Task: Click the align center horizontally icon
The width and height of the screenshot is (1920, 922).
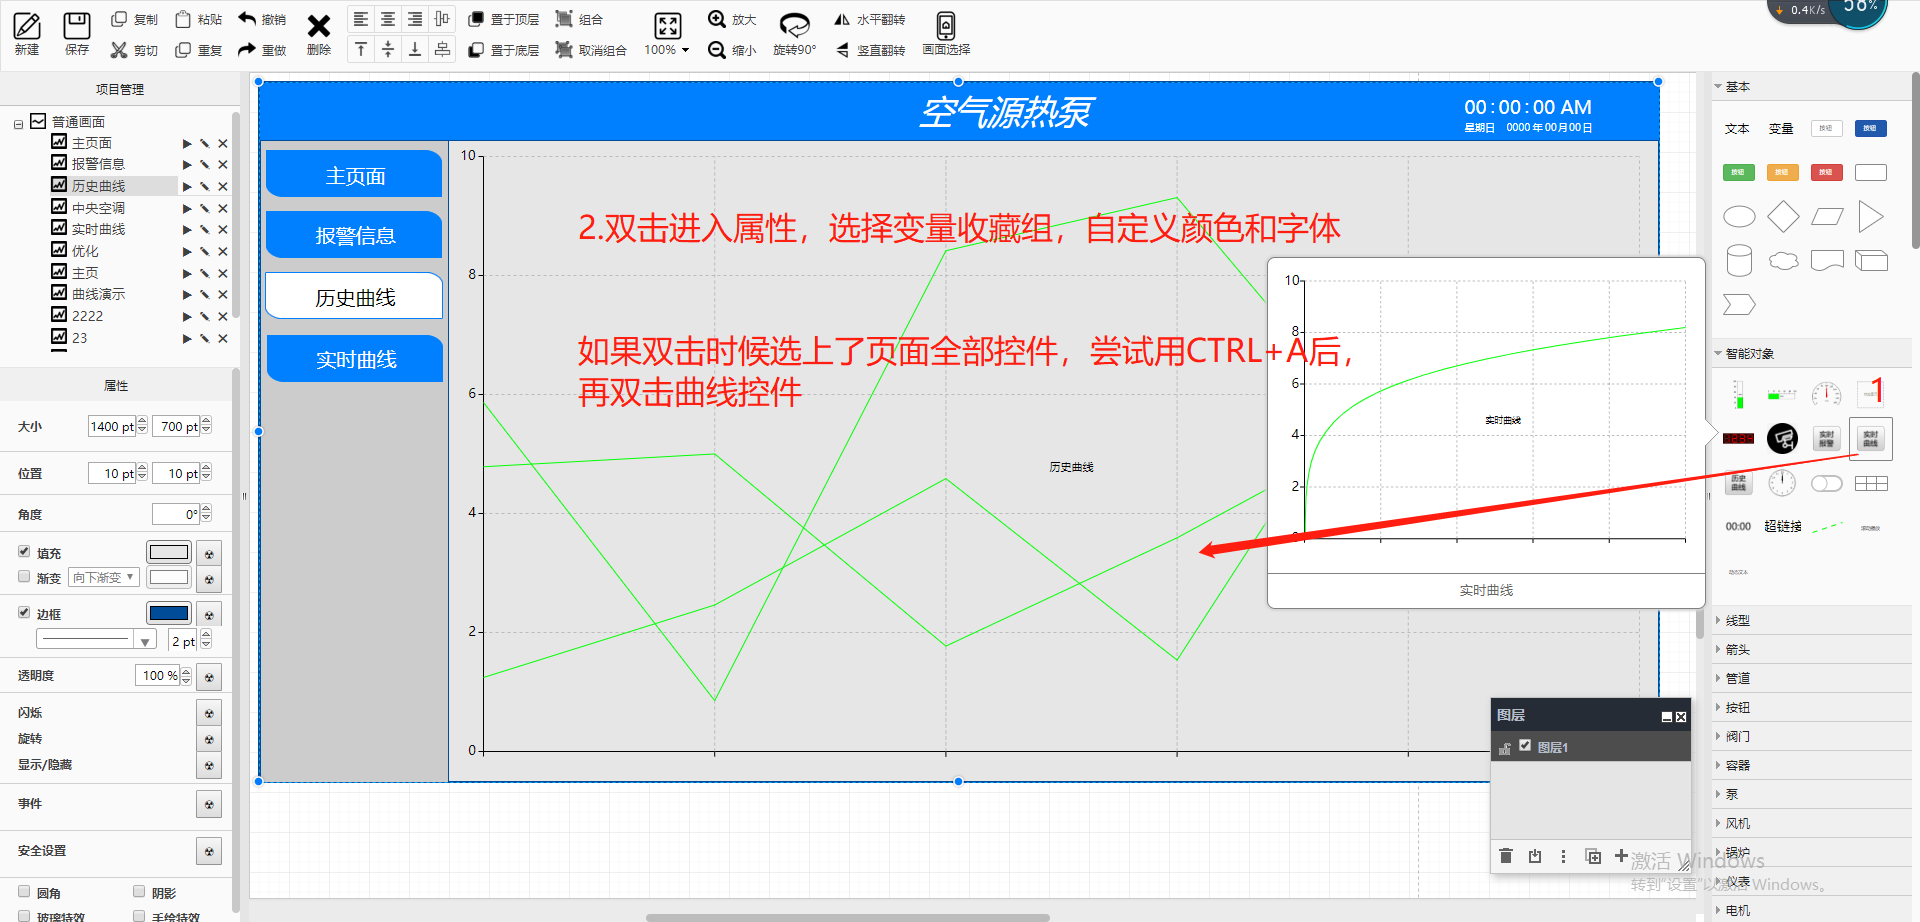Action: [x=388, y=19]
